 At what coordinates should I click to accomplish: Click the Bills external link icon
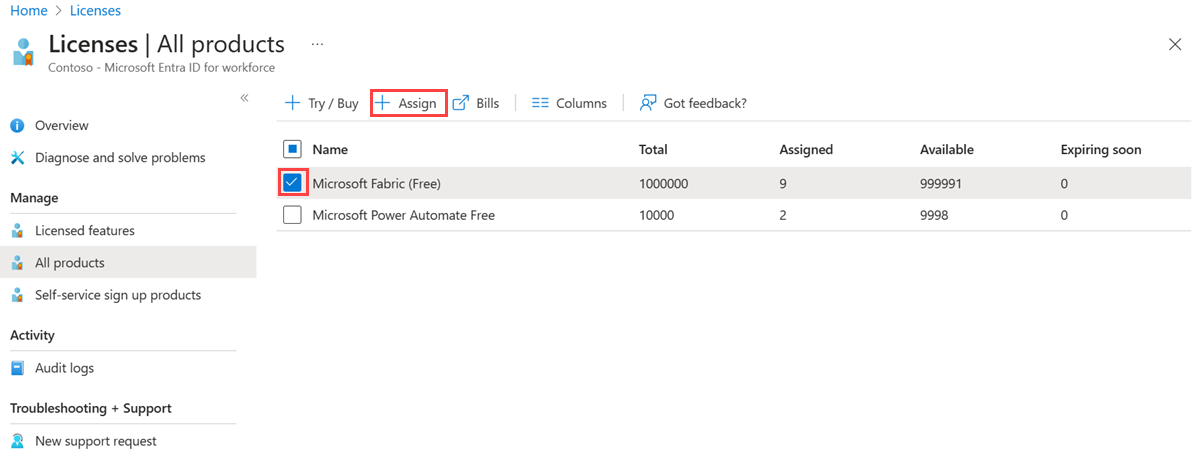tap(461, 103)
